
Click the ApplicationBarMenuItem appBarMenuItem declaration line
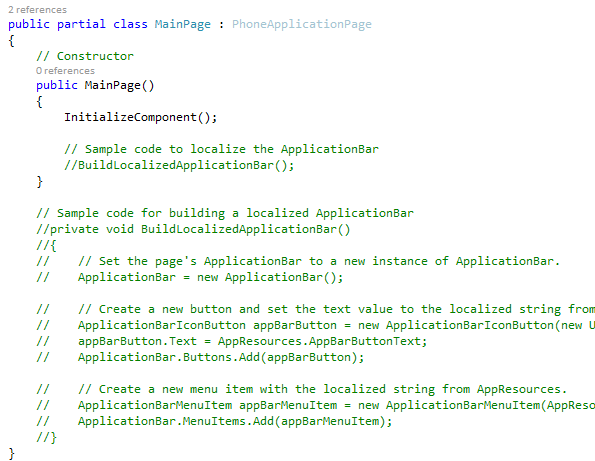(336, 405)
